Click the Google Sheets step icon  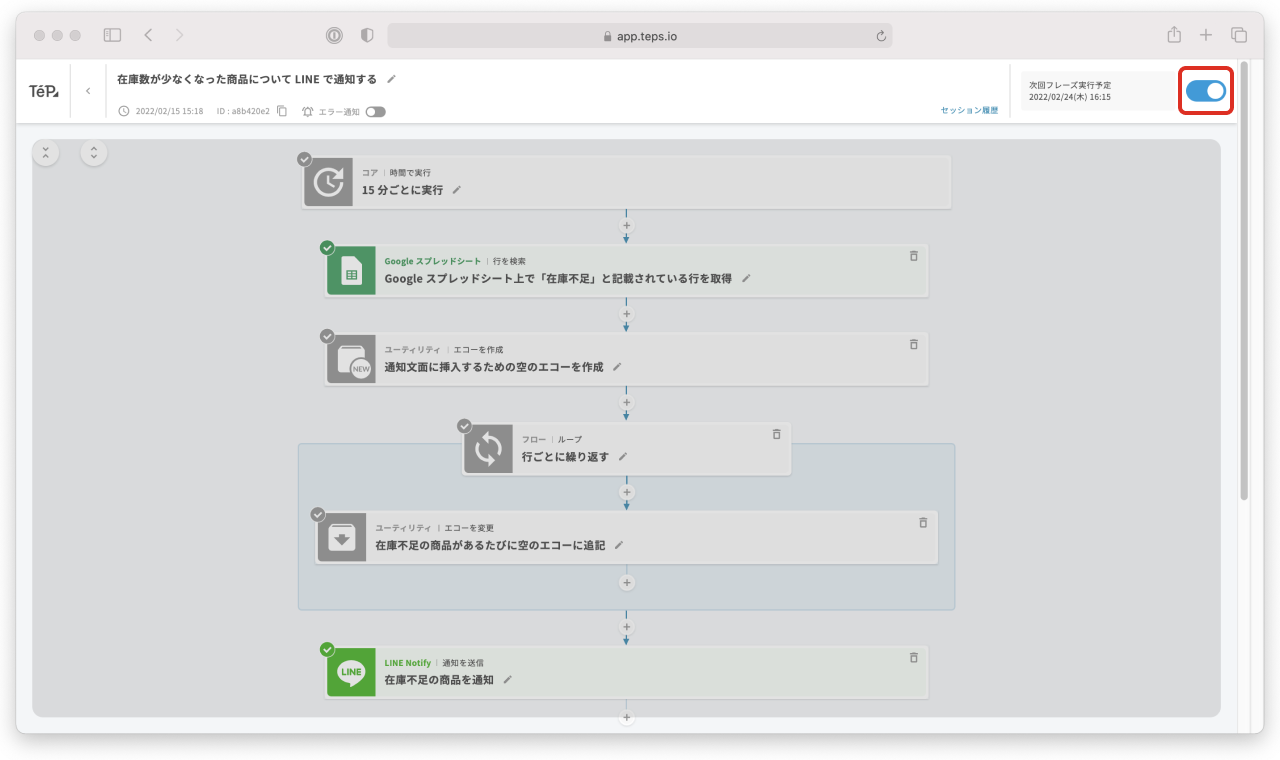(351, 271)
